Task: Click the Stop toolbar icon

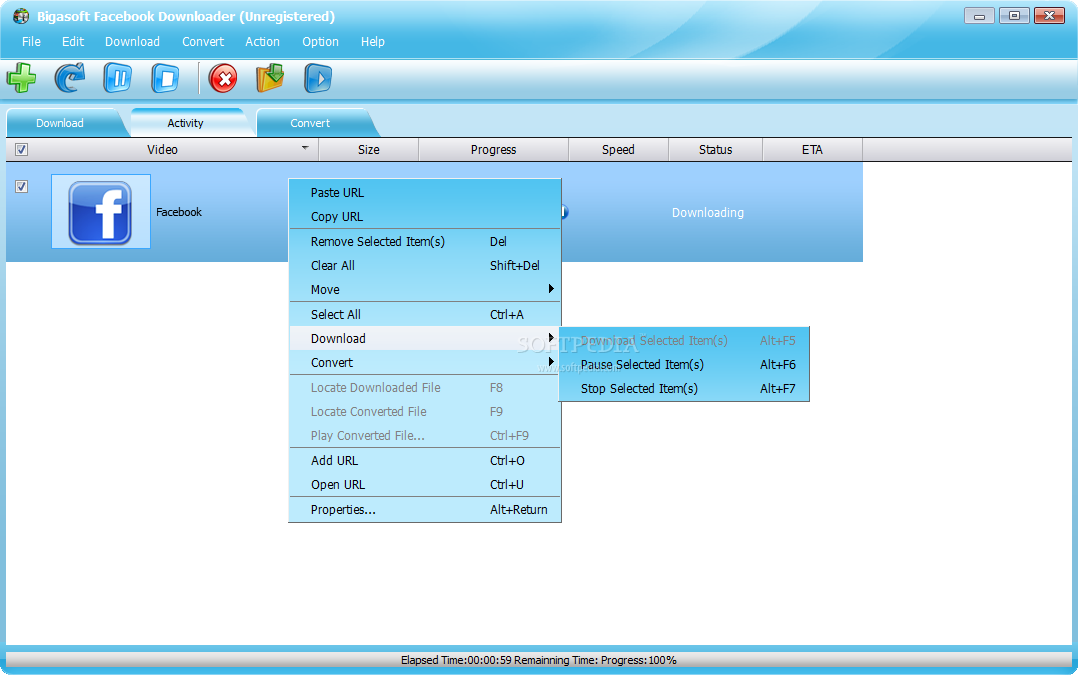Action: tap(165, 78)
